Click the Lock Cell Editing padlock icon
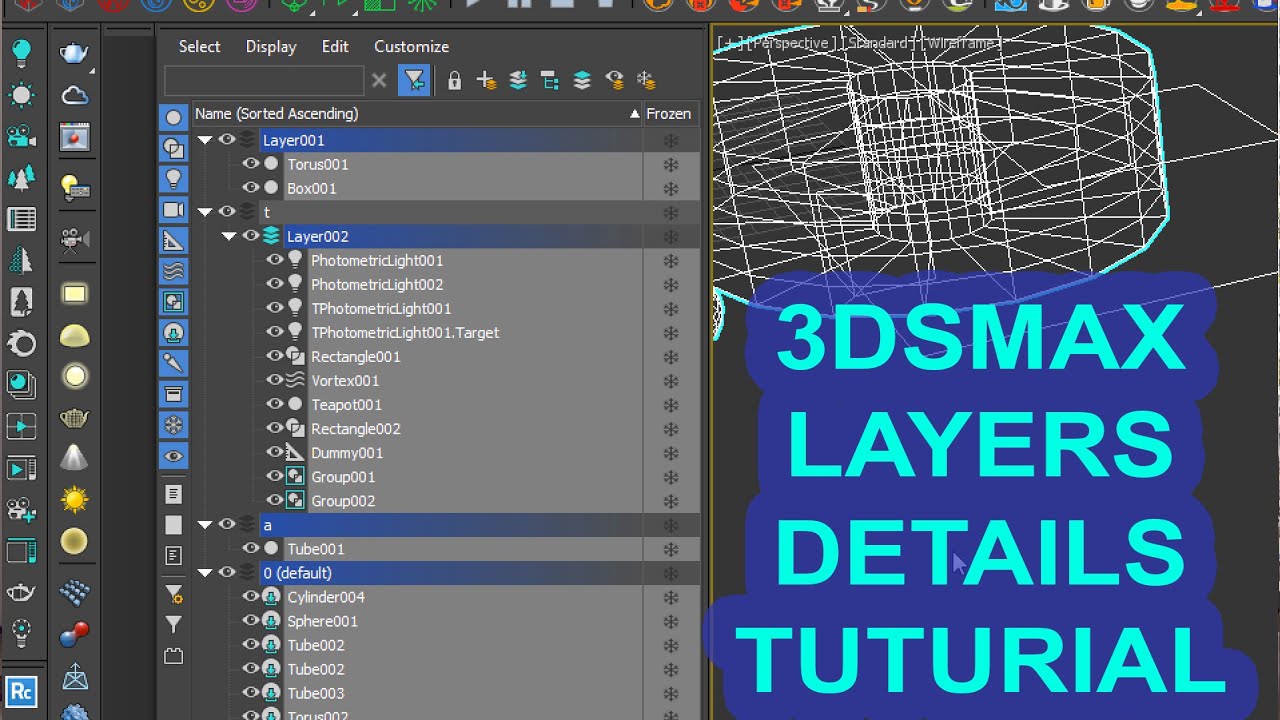 point(454,80)
